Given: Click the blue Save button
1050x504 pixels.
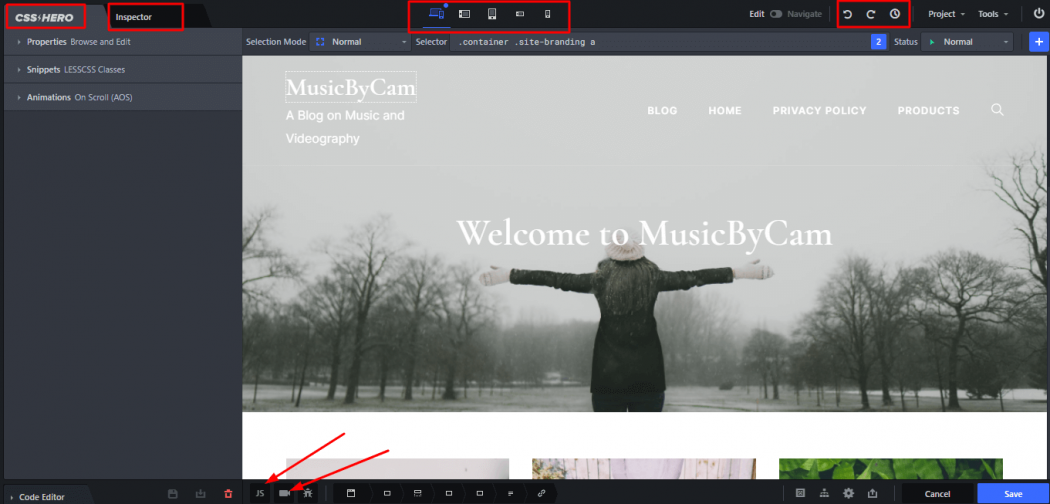Looking at the screenshot, I should 1013,493.
